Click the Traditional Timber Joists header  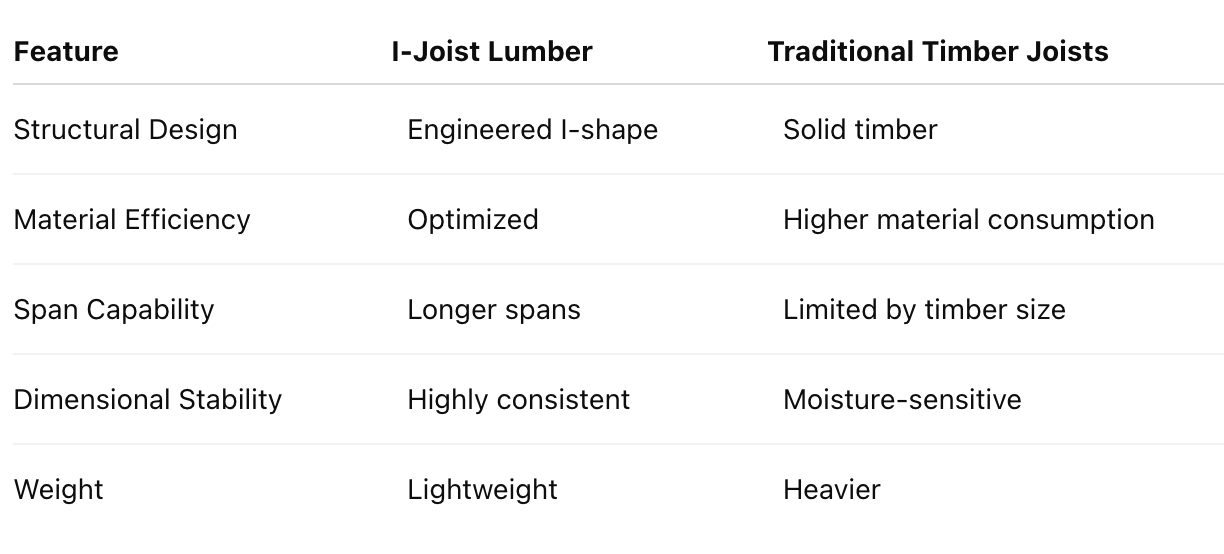pyautogui.click(x=938, y=52)
